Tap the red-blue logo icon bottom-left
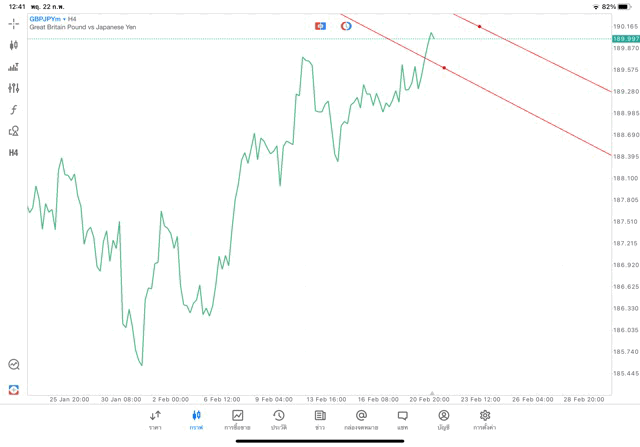Image resolution: width=640 pixels, height=447 pixels. pos(13,389)
